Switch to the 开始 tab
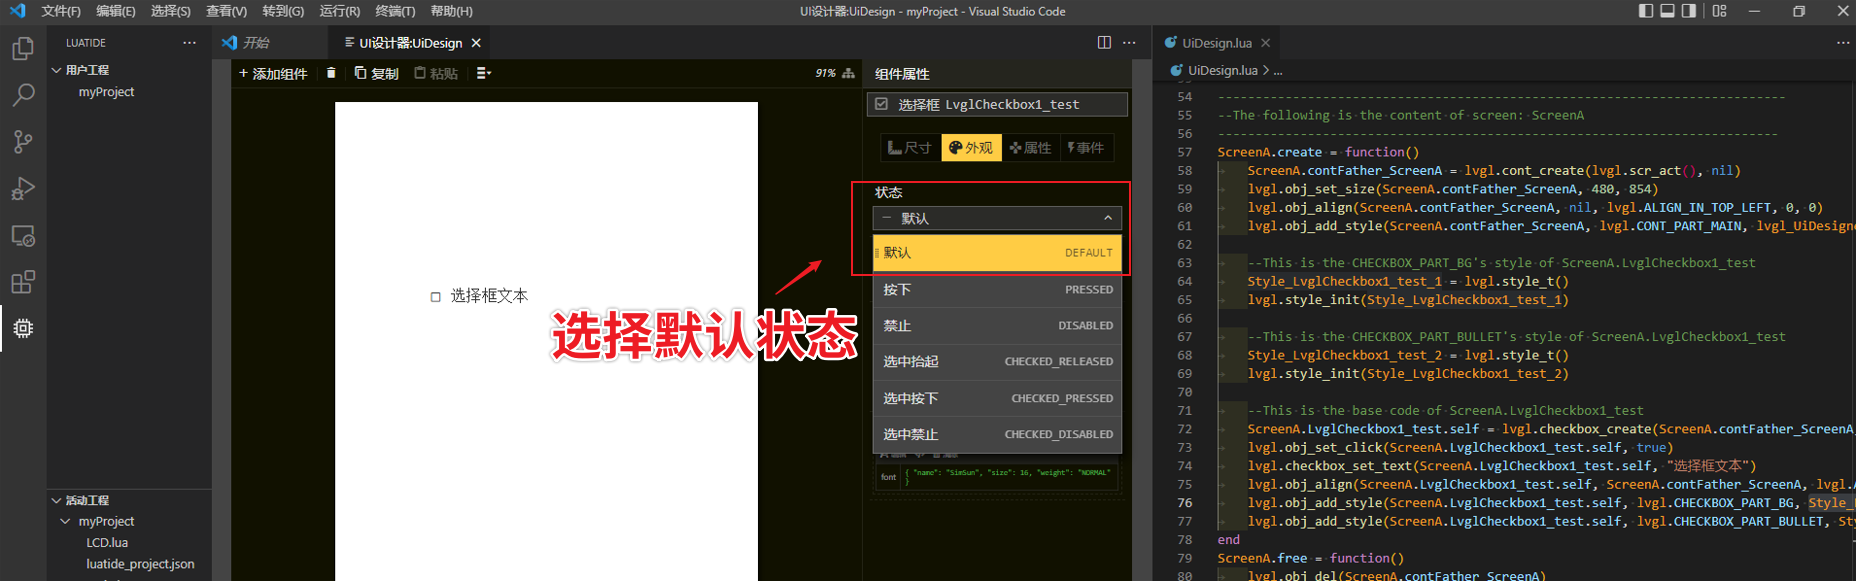The width and height of the screenshot is (1856, 581). click(270, 43)
